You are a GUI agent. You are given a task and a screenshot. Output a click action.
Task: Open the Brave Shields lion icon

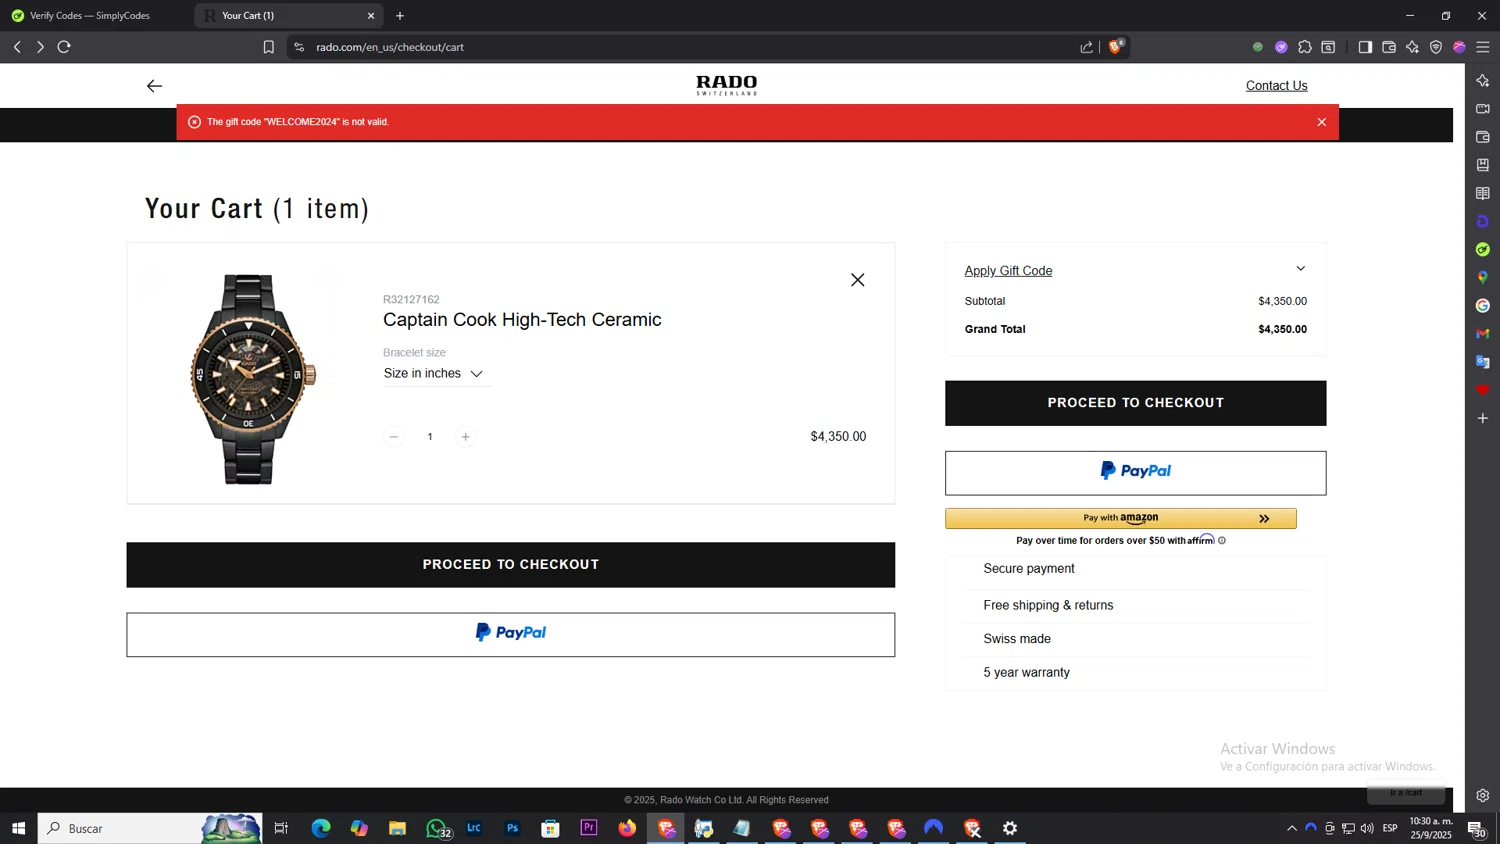pyautogui.click(x=1115, y=47)
